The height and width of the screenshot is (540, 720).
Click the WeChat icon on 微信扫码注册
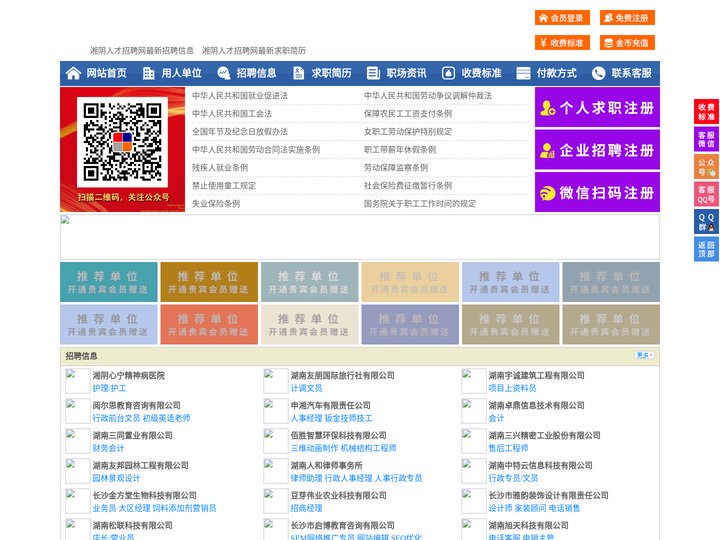point(547,193)
